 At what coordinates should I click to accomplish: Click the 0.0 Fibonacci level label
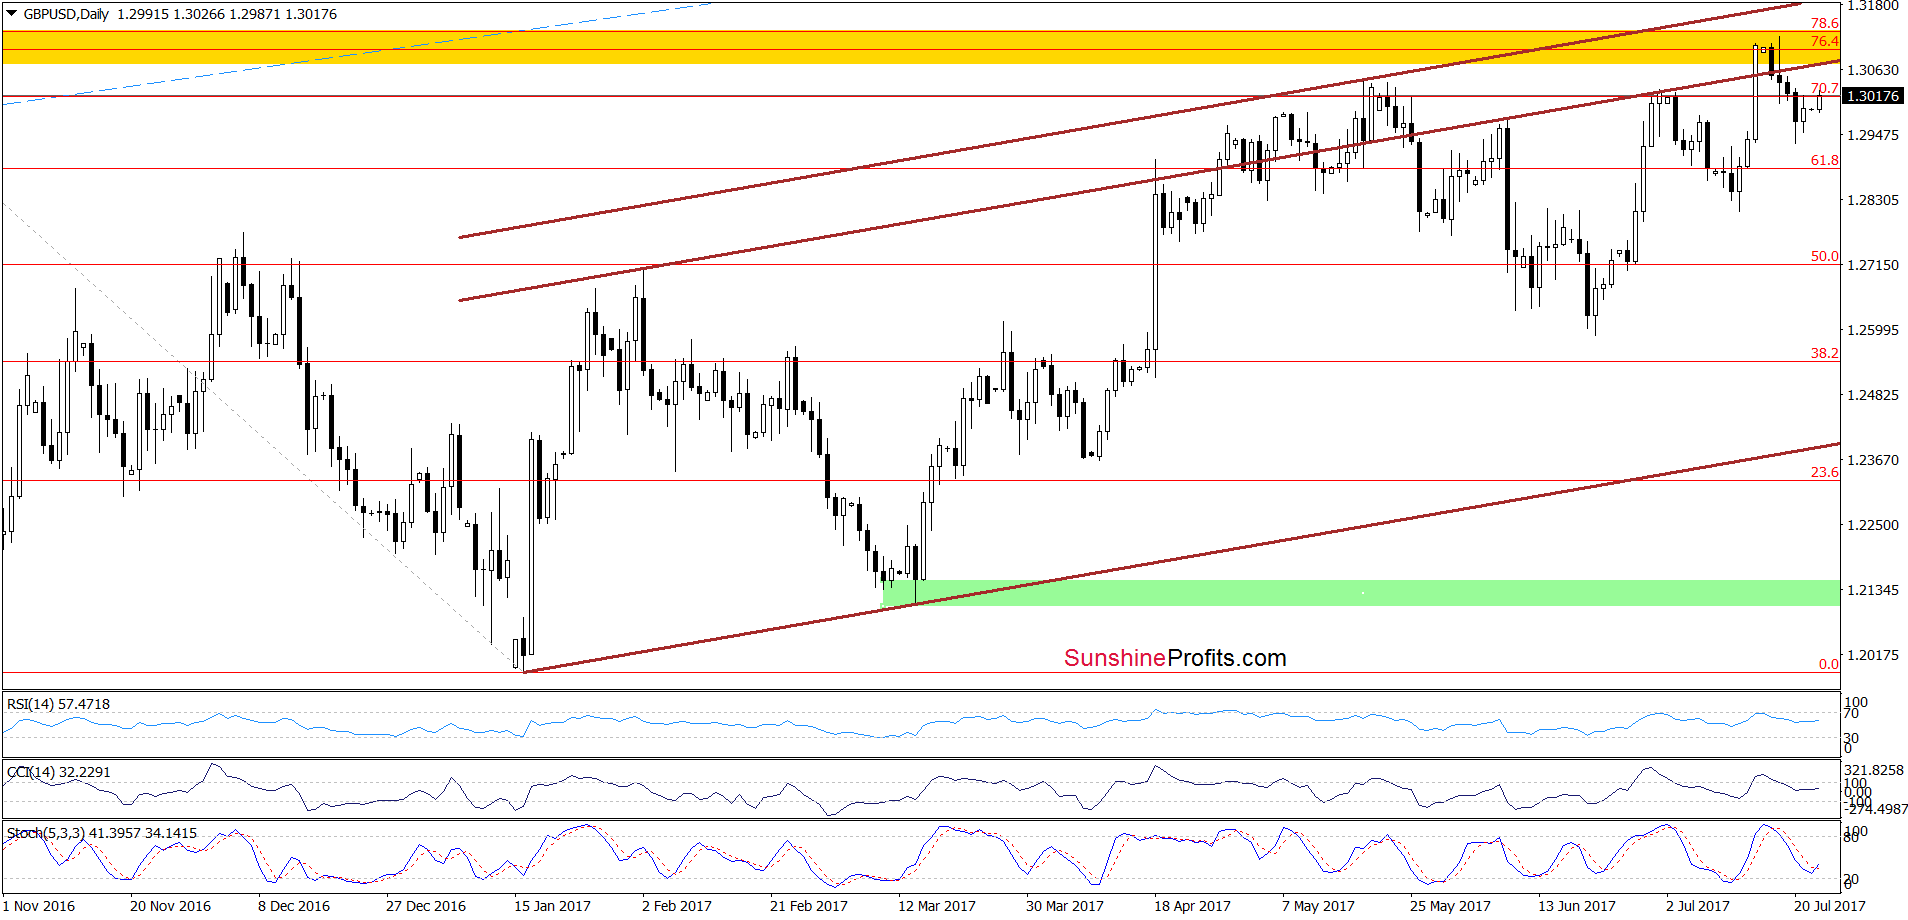click(1829, 664)
